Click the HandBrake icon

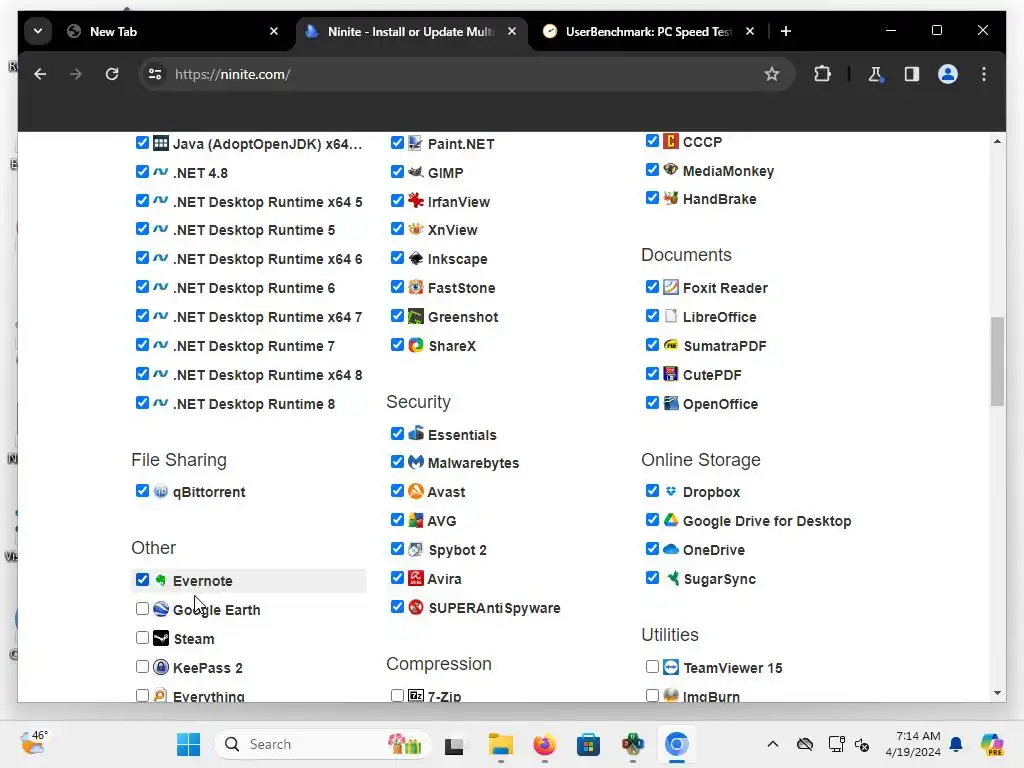pos(671,198)
